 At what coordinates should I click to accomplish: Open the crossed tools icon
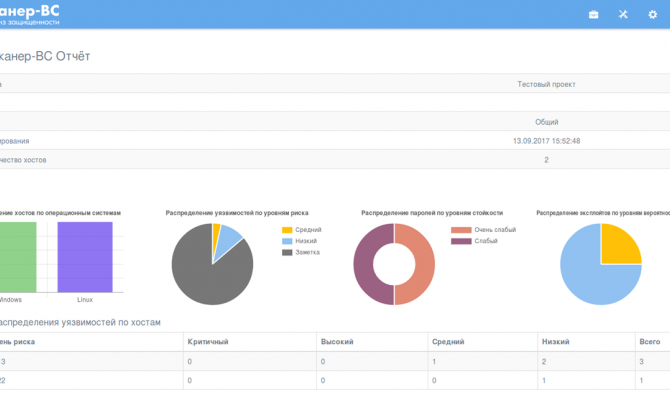click(x=623, y=15)
